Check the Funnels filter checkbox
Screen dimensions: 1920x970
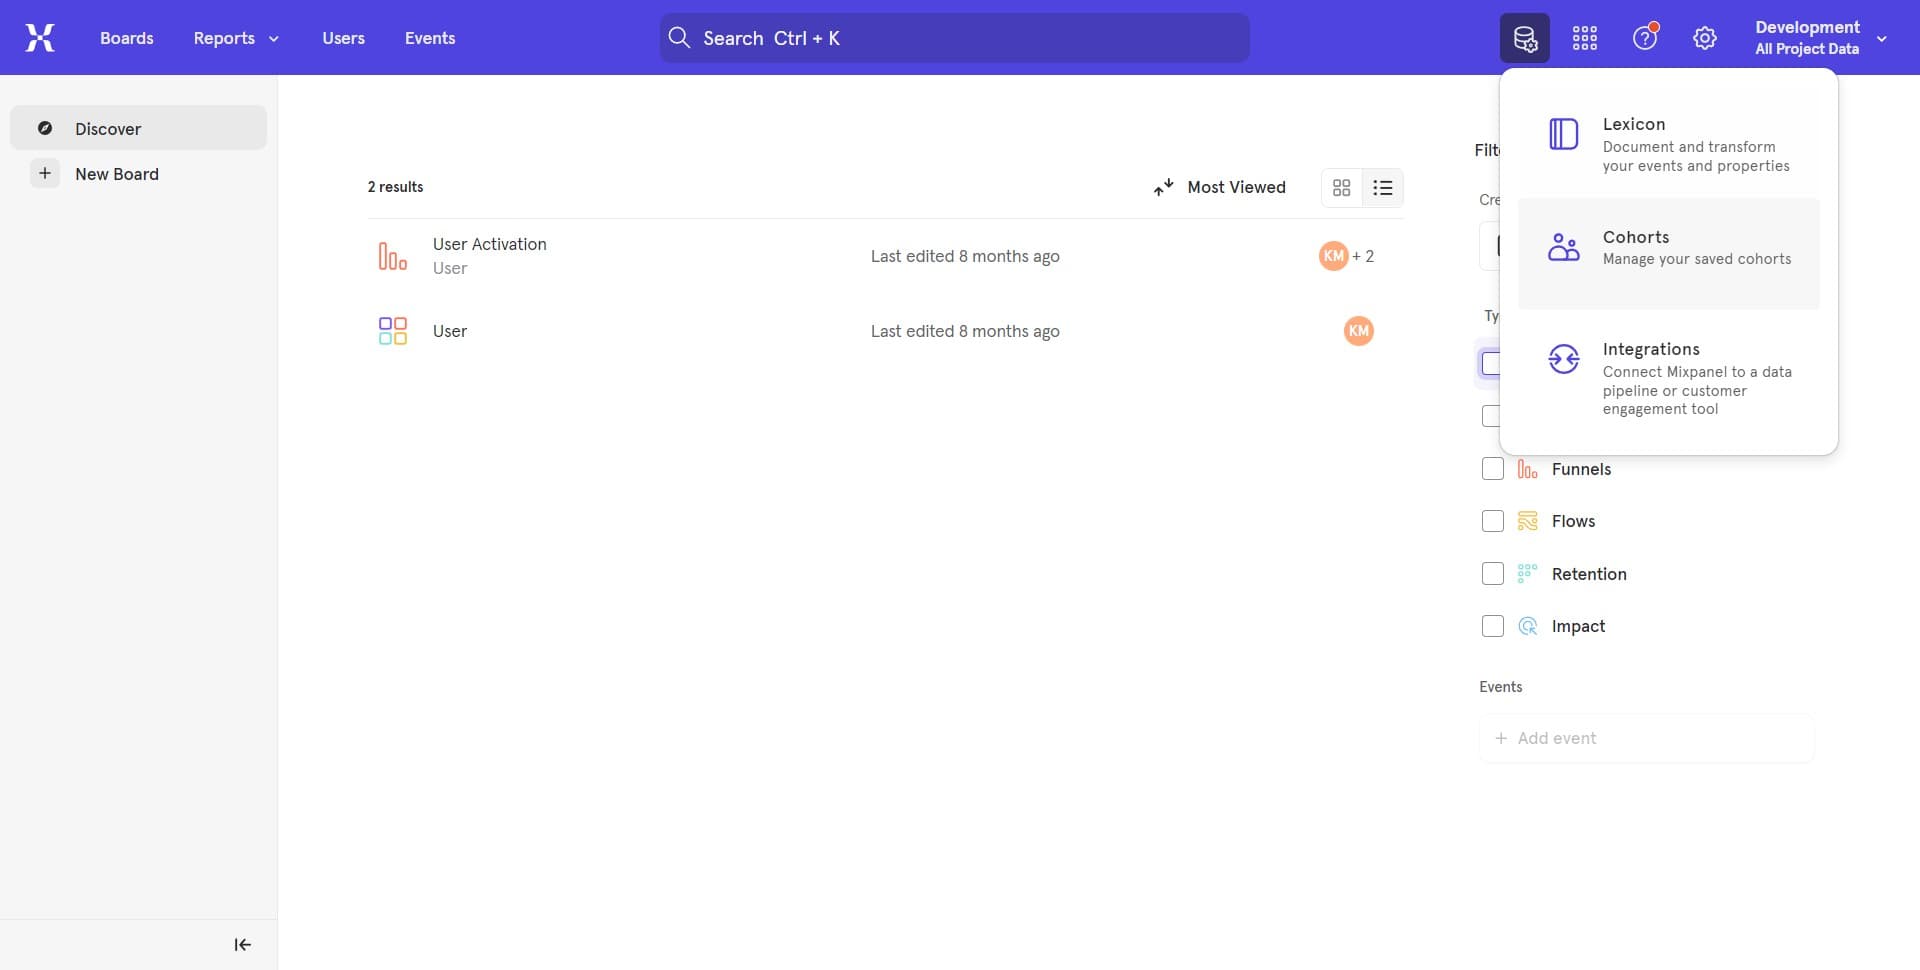tap(1492, 468)
